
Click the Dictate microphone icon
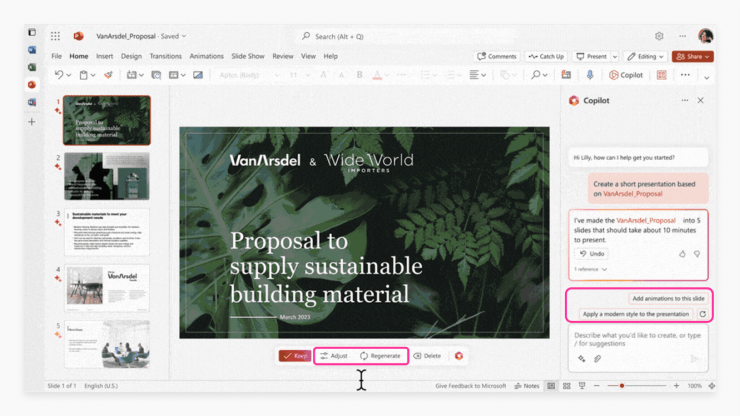pyautogui.click(x=589, y=75)
